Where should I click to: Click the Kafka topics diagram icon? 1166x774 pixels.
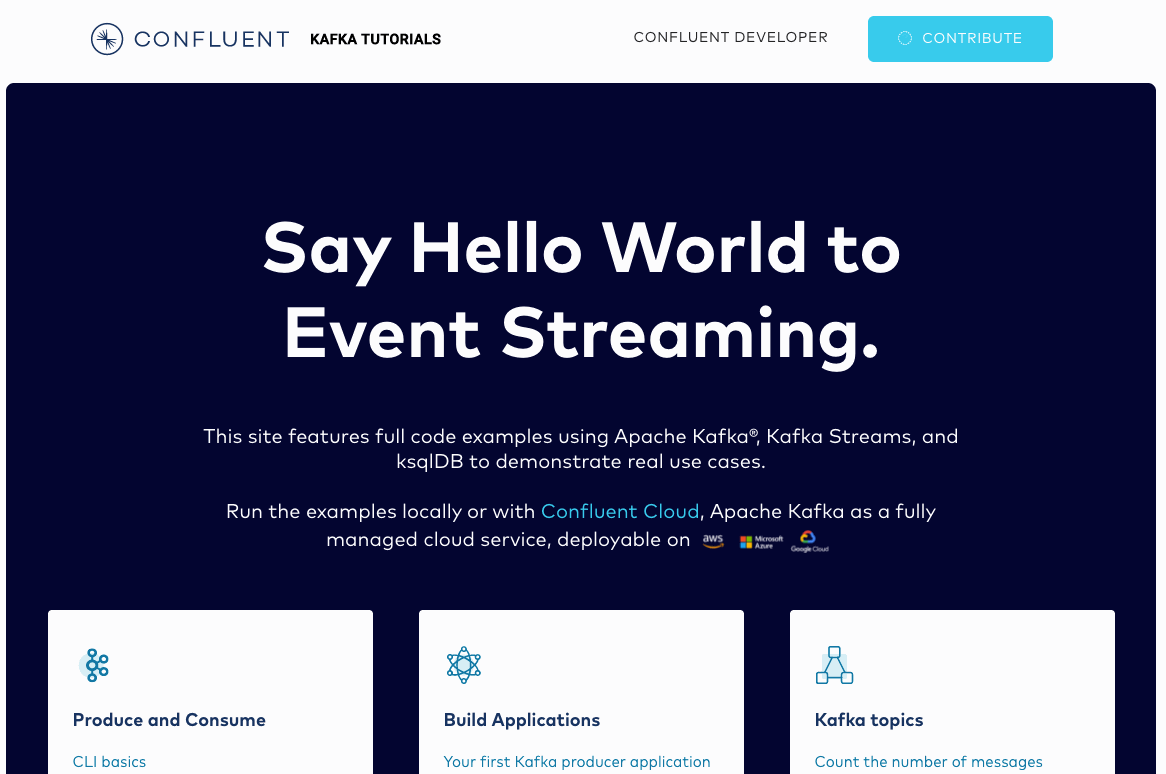(834, 665)
